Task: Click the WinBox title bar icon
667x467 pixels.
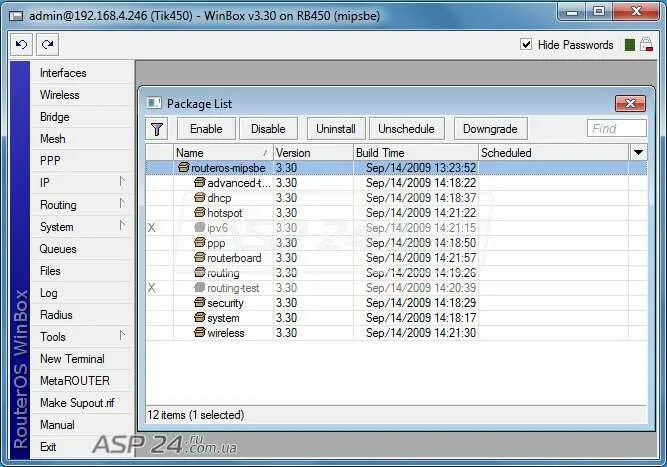Action: (x=16, y=16)
